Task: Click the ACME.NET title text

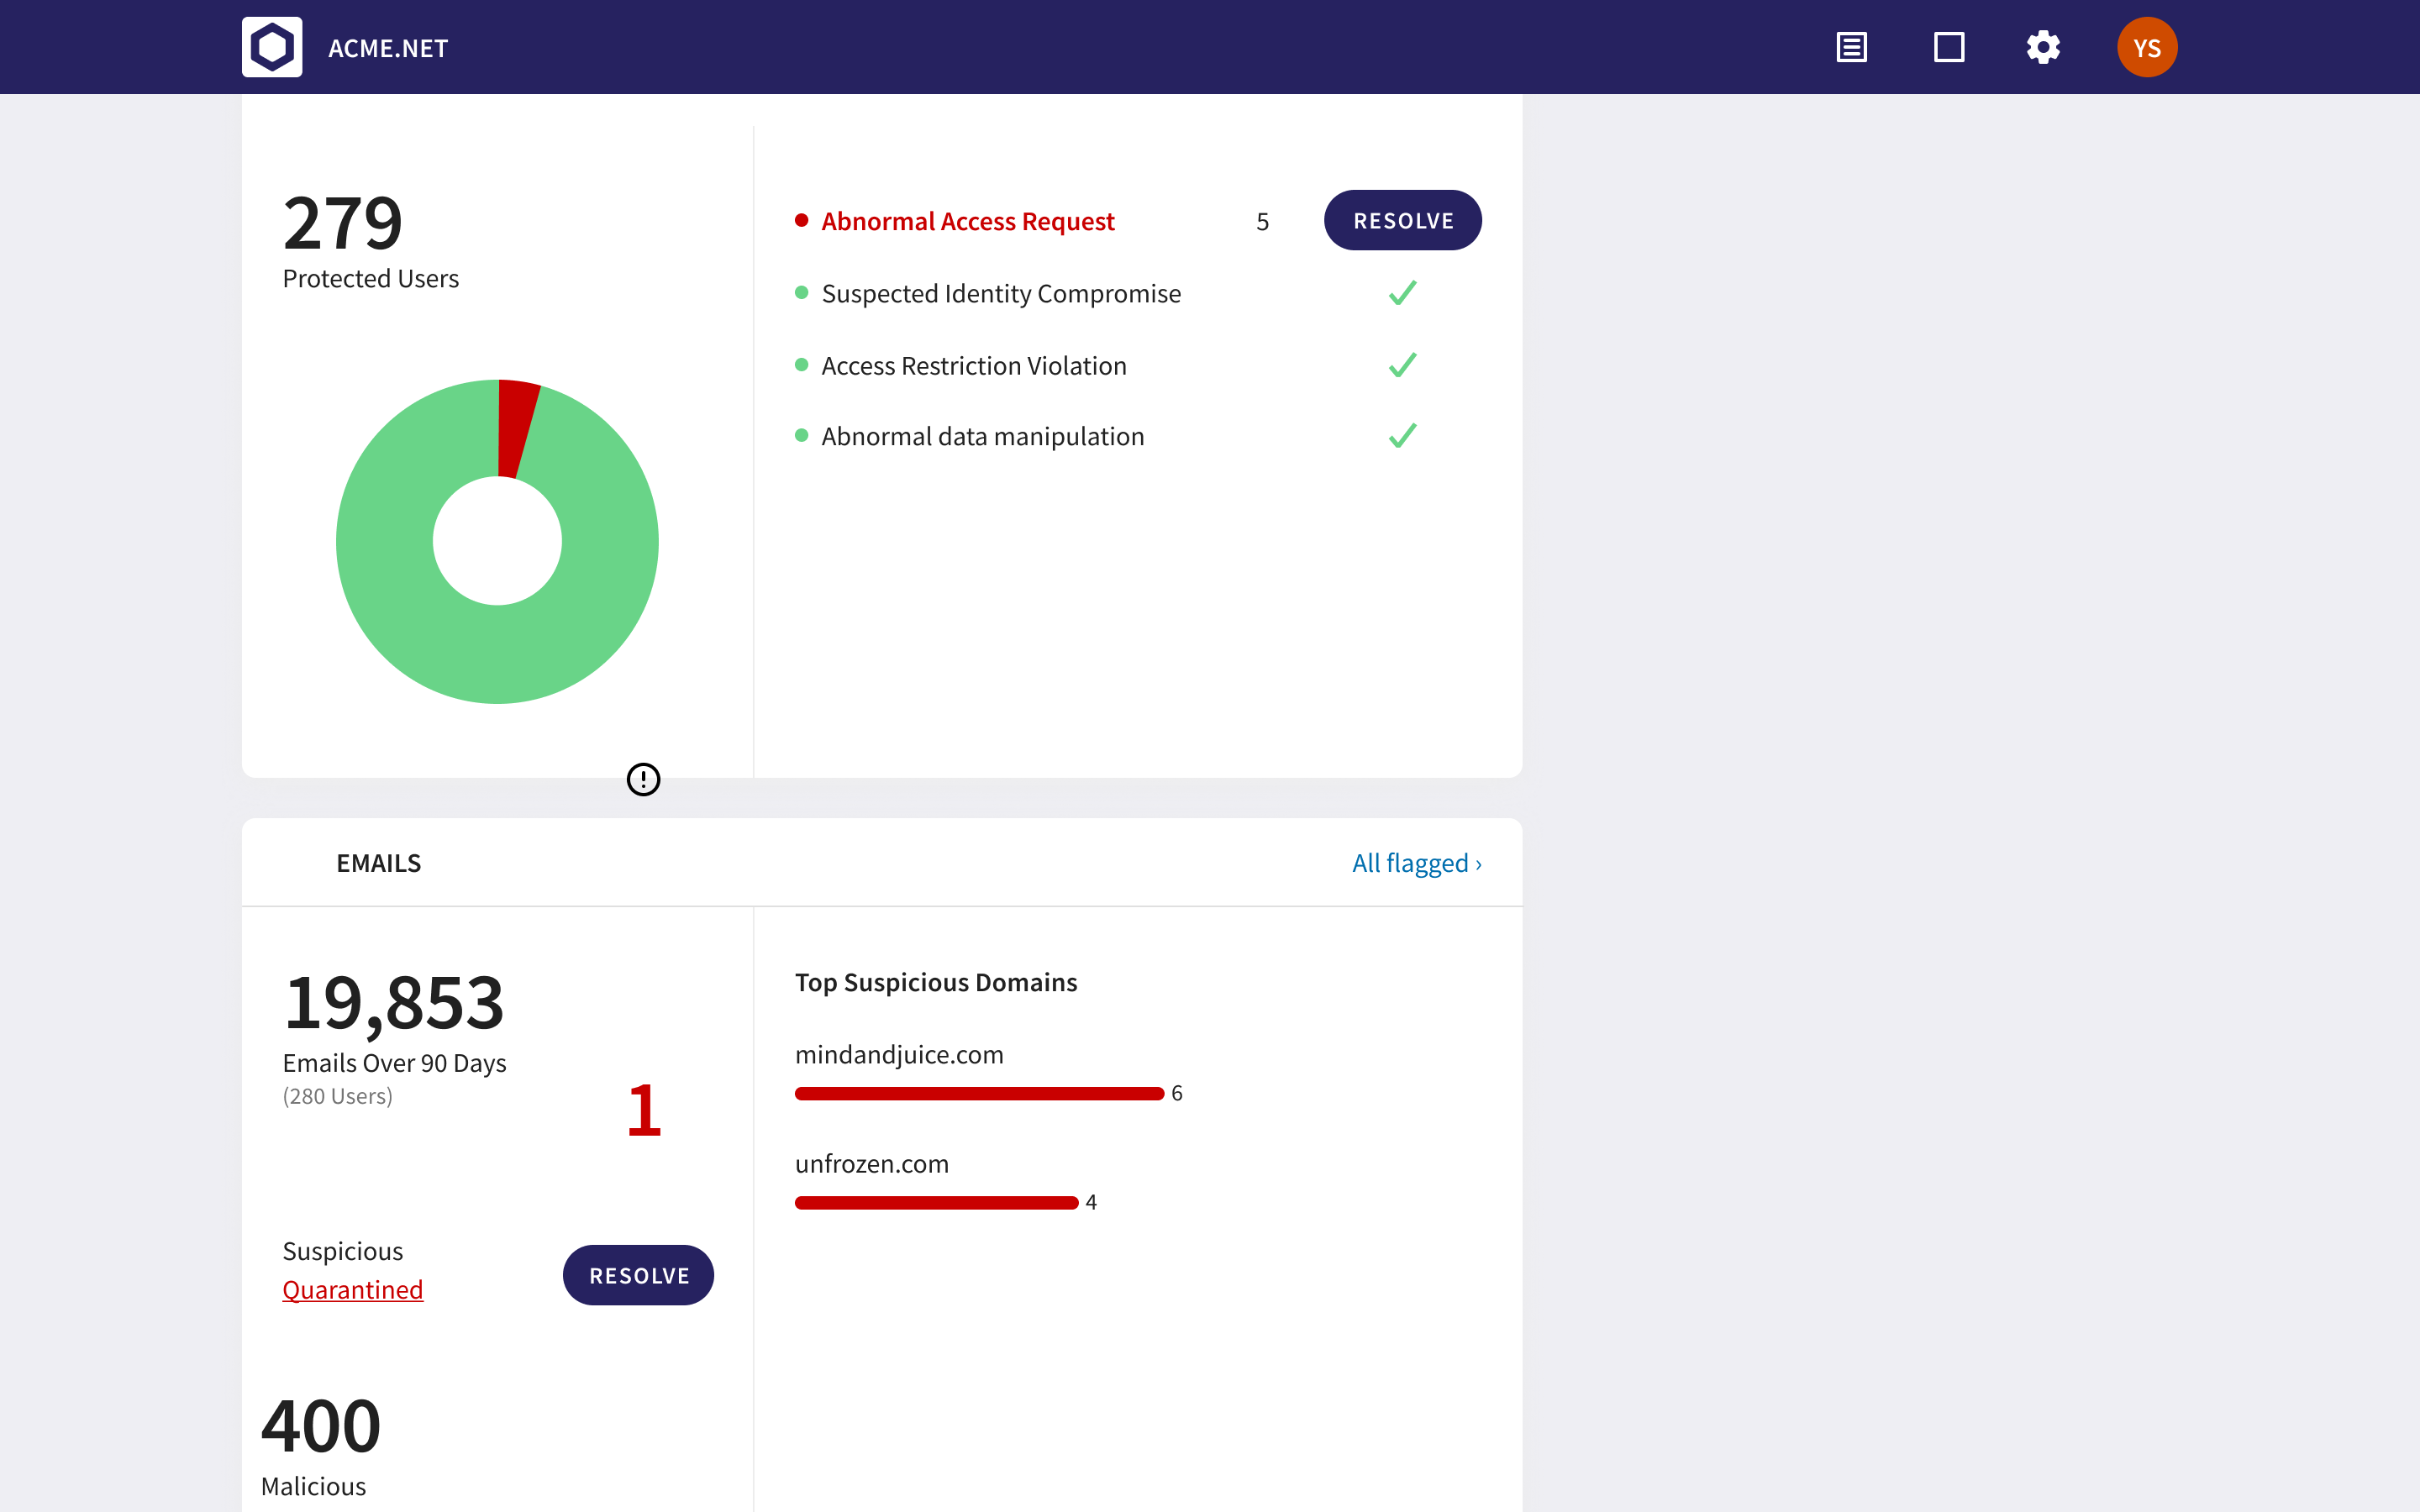Action: [x=388, y=48]
